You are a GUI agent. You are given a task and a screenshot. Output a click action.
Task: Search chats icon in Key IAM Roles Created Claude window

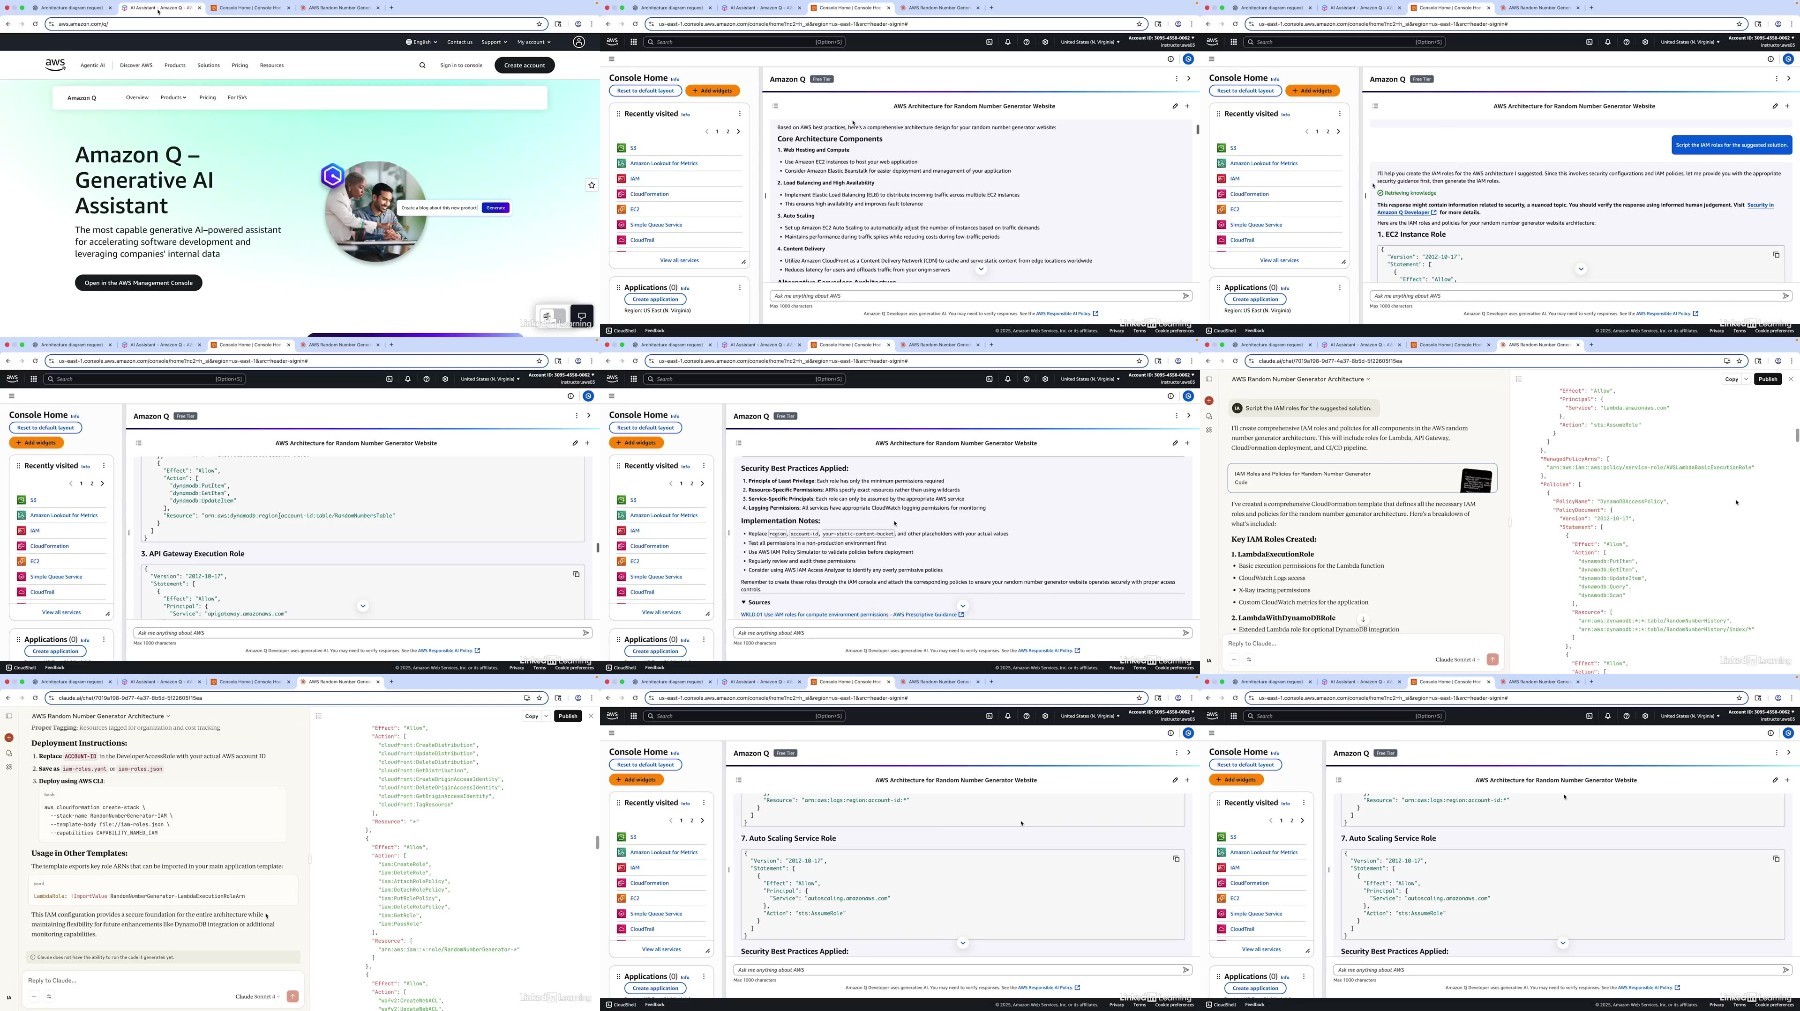tap(1209, 416)
